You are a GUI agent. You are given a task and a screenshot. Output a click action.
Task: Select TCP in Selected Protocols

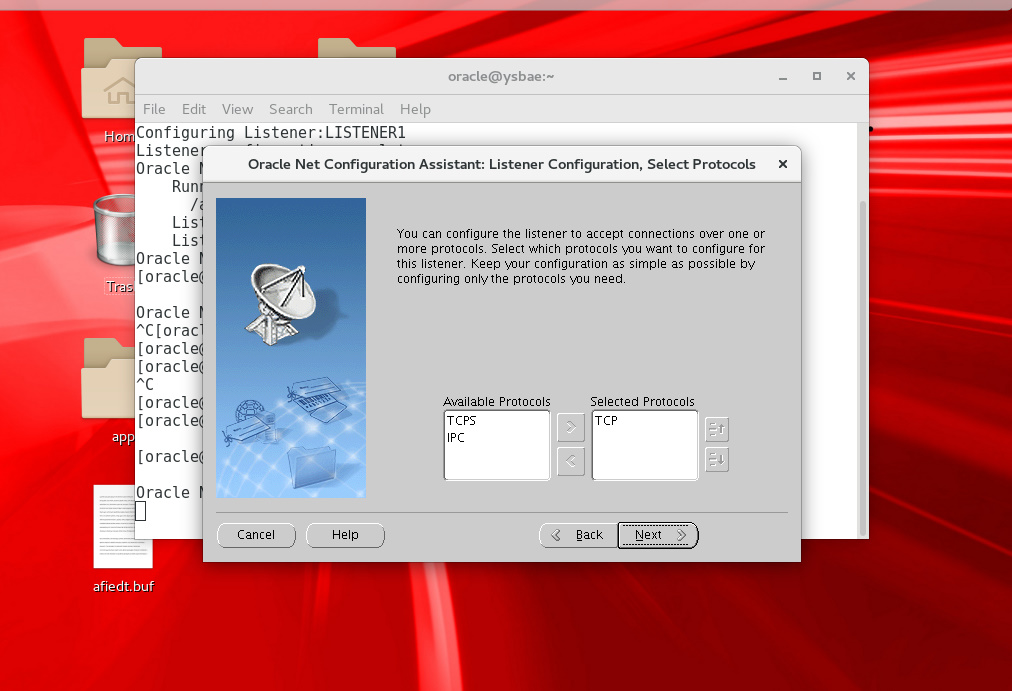pos(606,421)
